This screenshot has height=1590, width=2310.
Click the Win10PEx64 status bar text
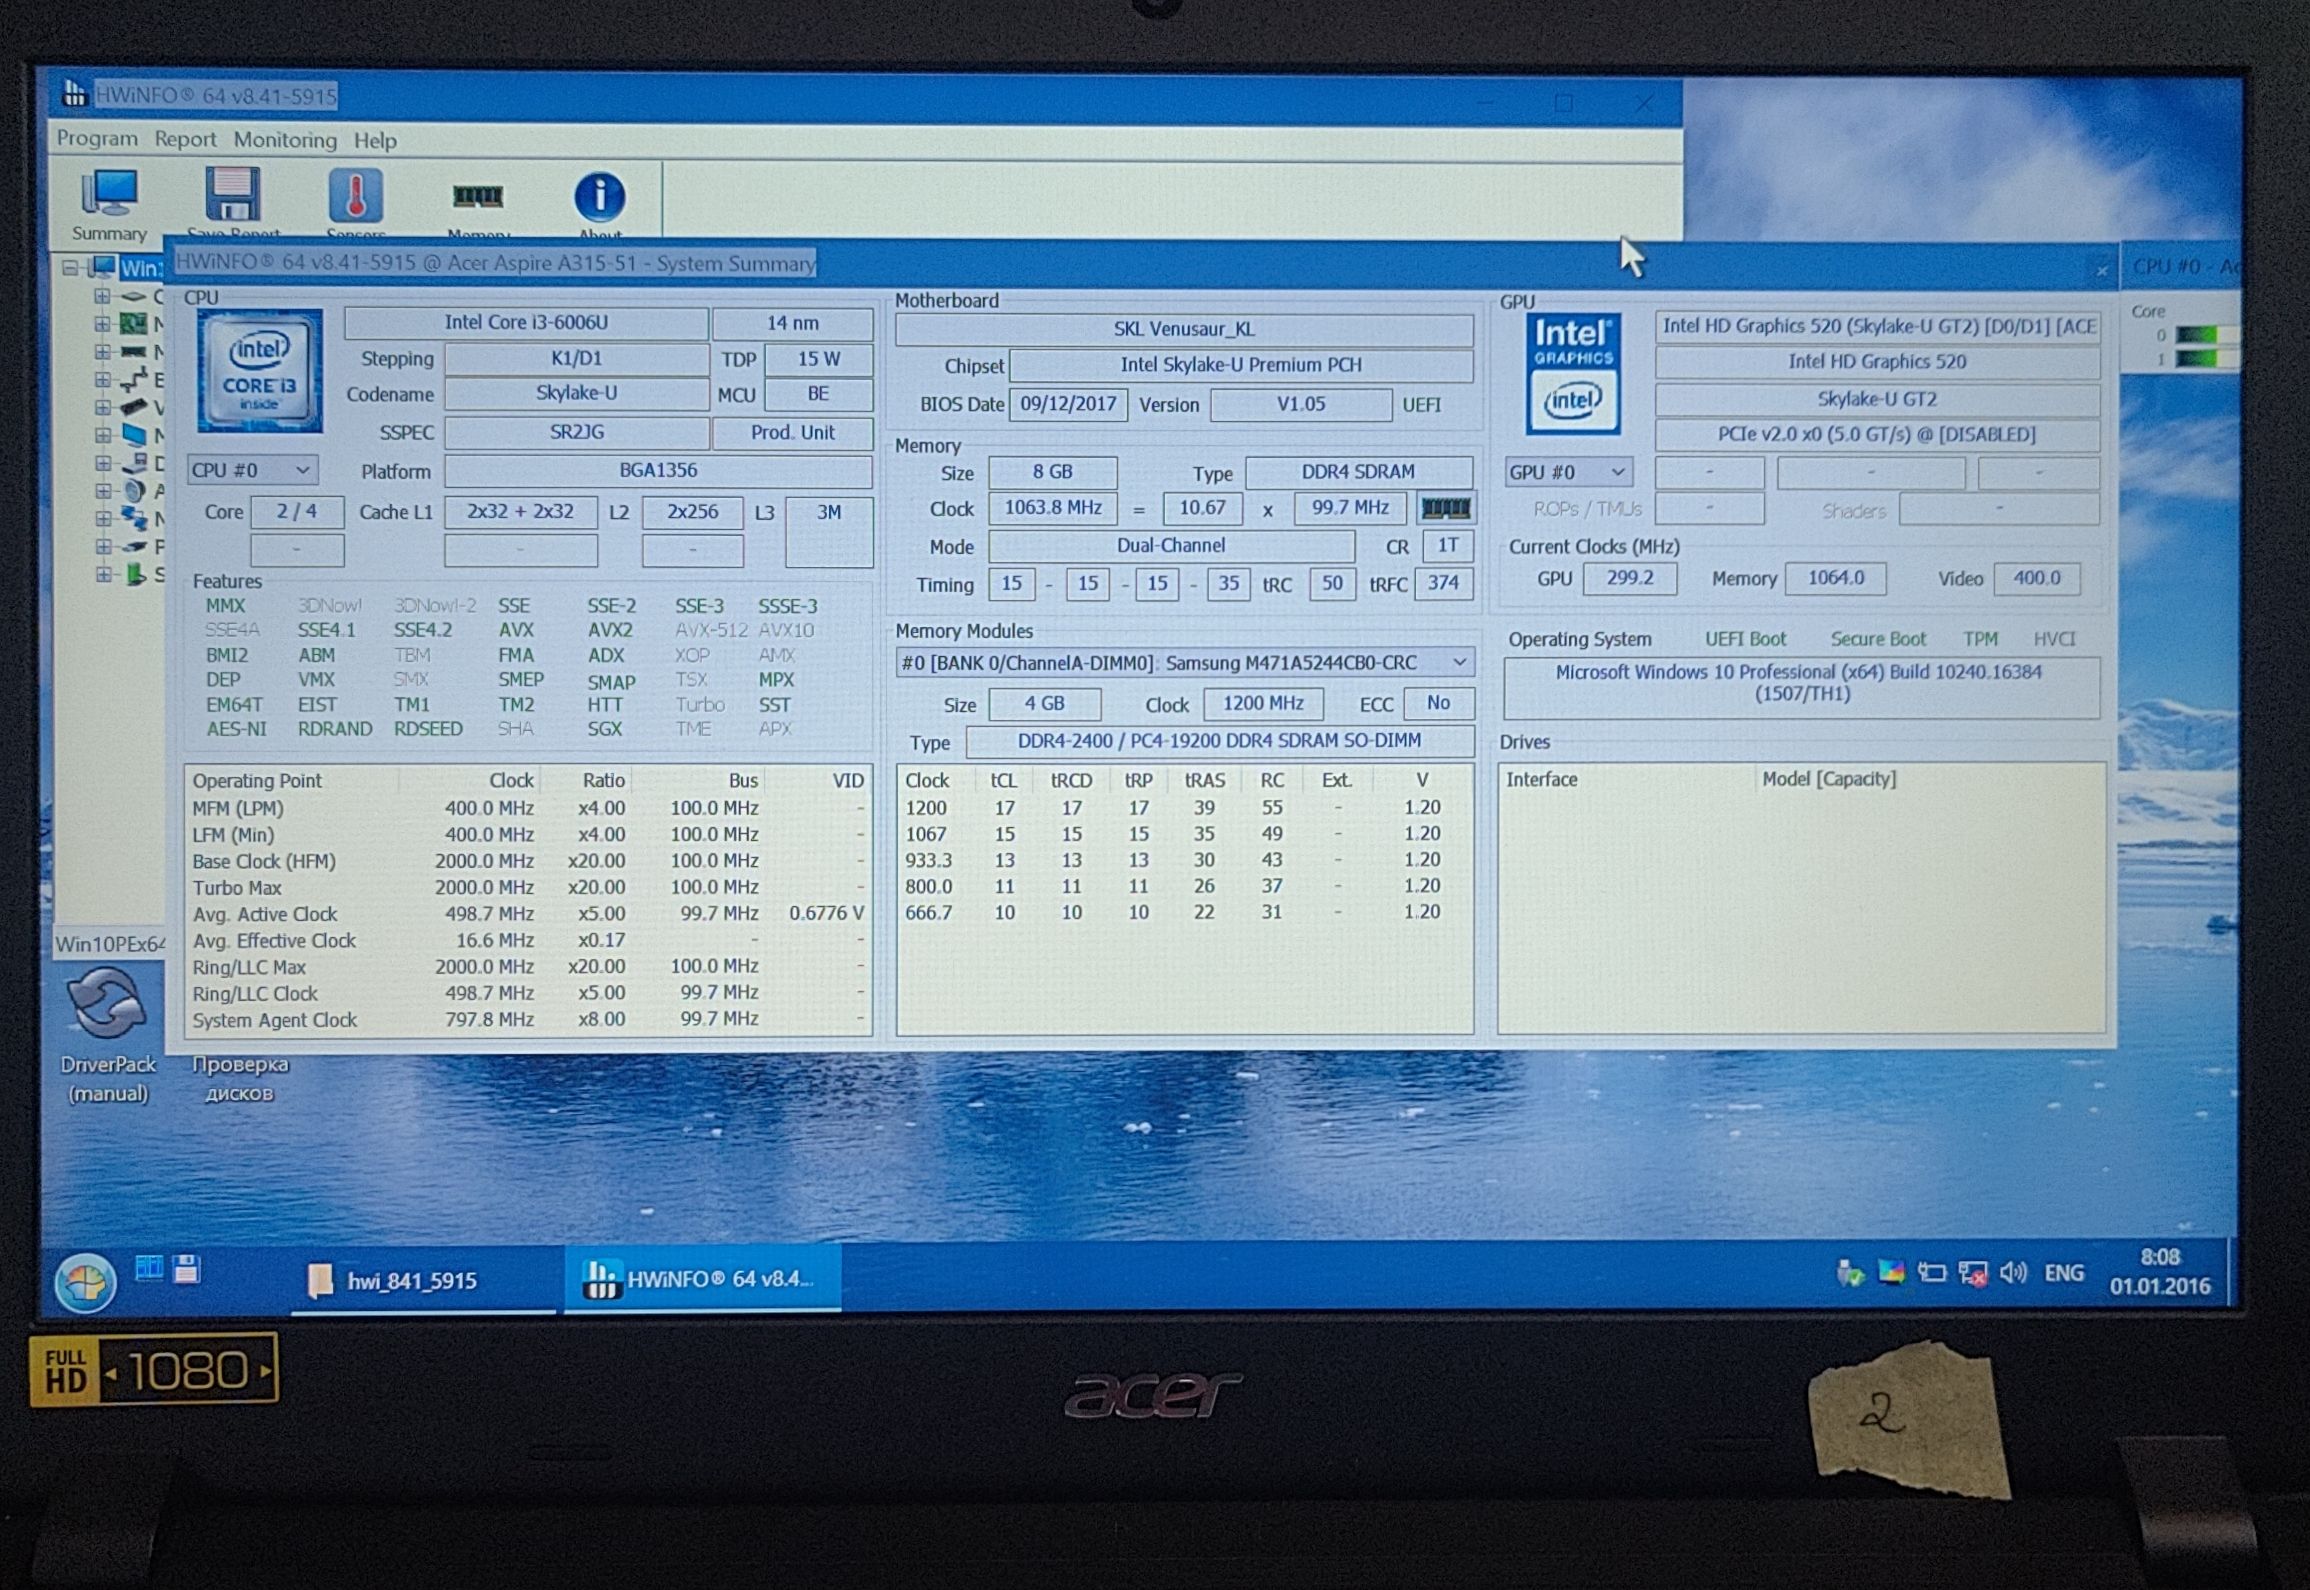tap(110, 944)
